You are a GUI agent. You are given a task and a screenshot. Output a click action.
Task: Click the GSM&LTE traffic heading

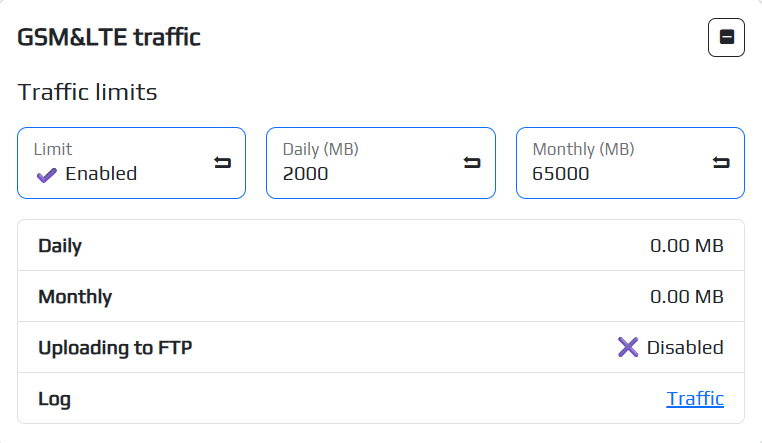pos(109,38)
